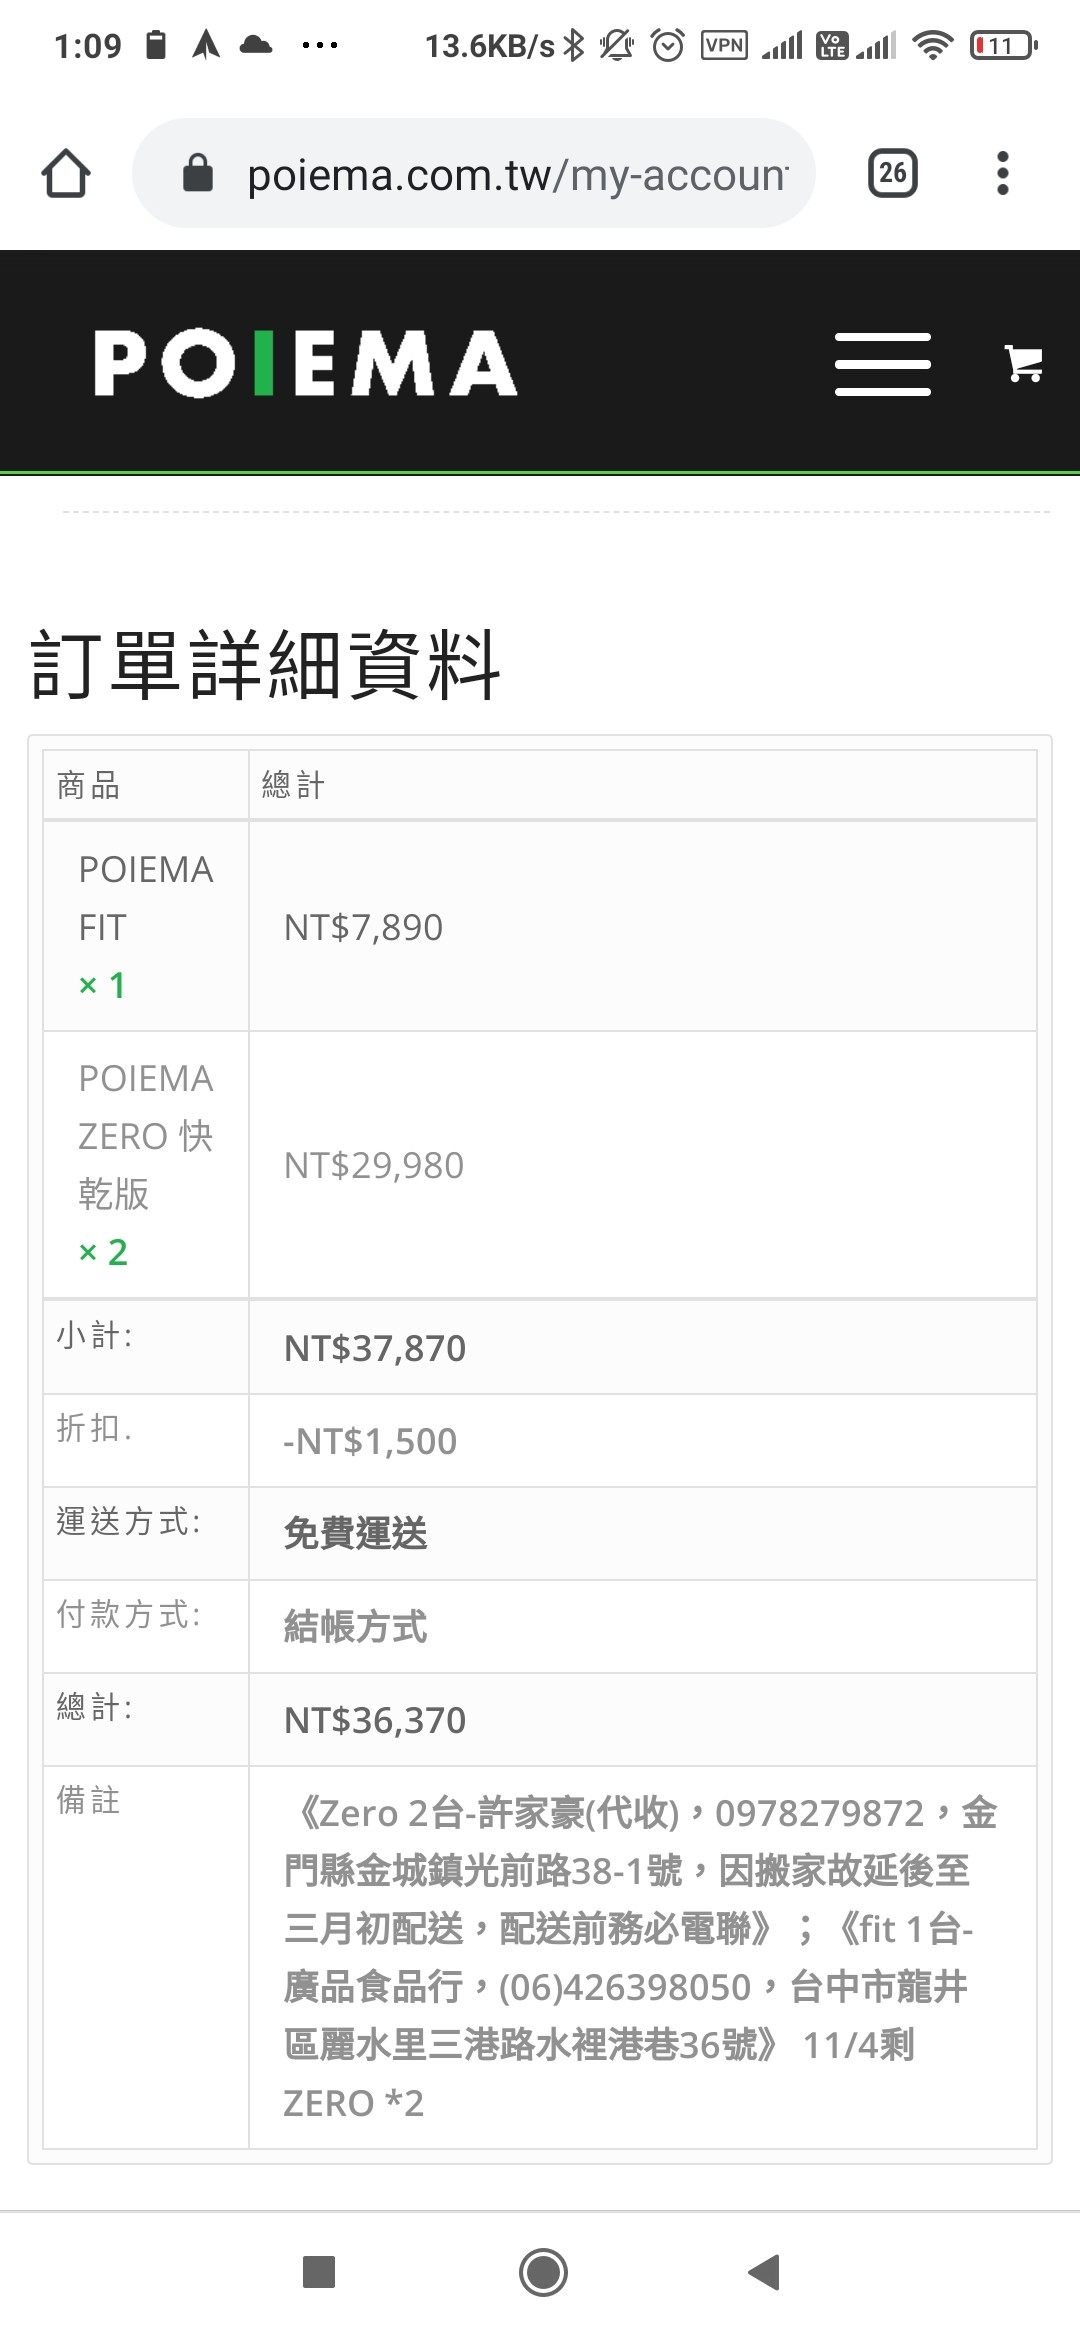Open the browser three-dot overflow menu
Viewport: 1080px width, 2340px height.
click(1003, 174)
